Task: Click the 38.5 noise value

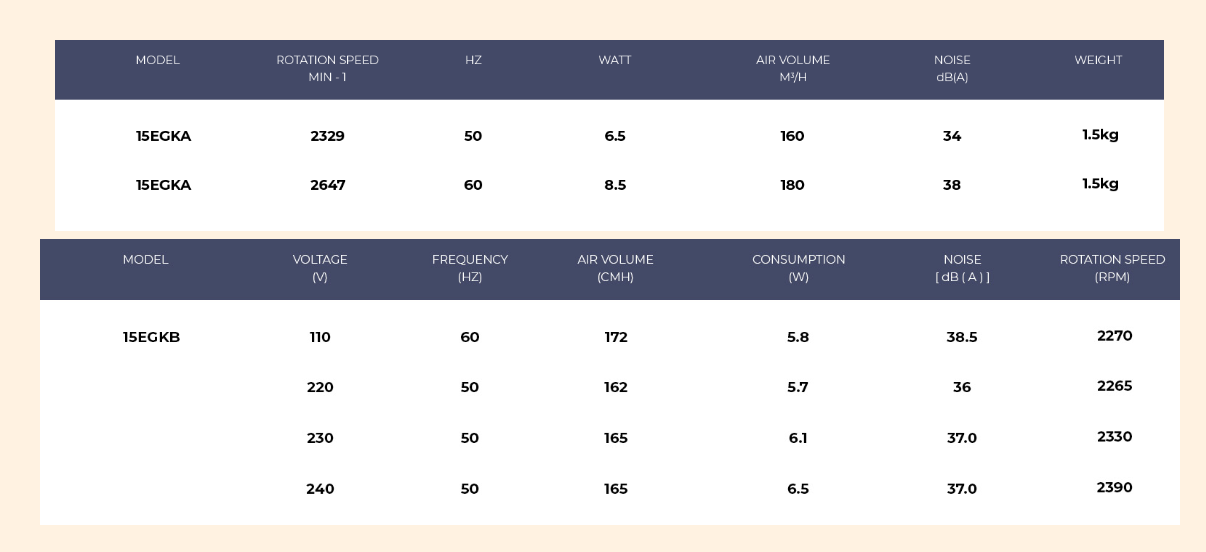Action: click(x=962, y=337)
